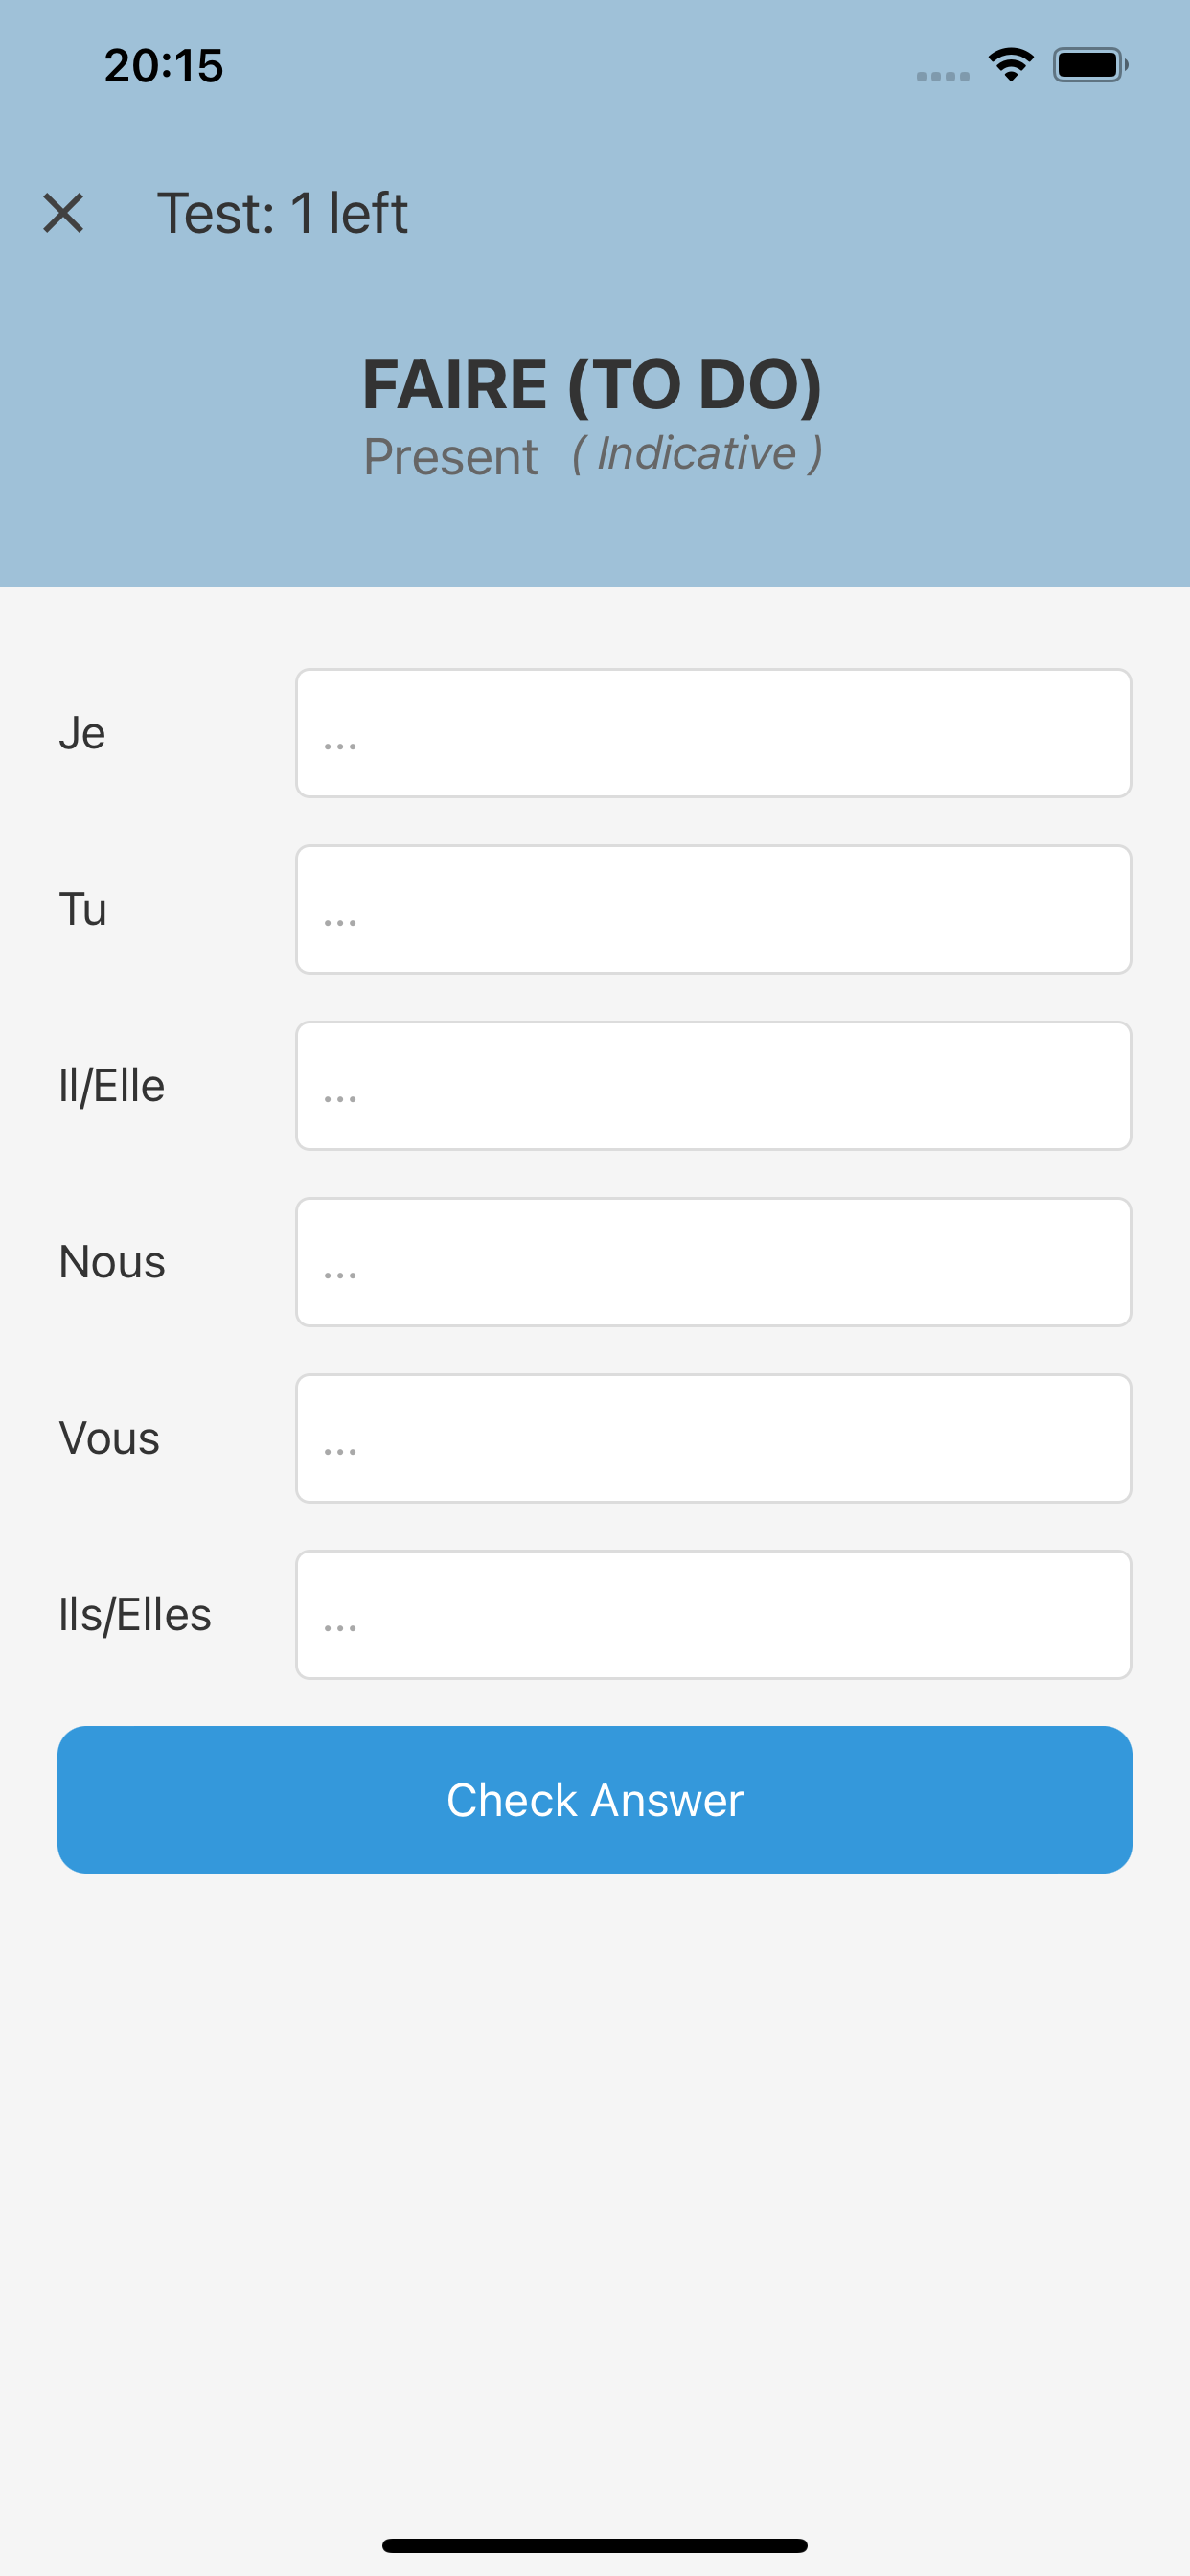
Task: Tap the cellular signal dots
Action: pyautogui.click(x=942, y=76)
